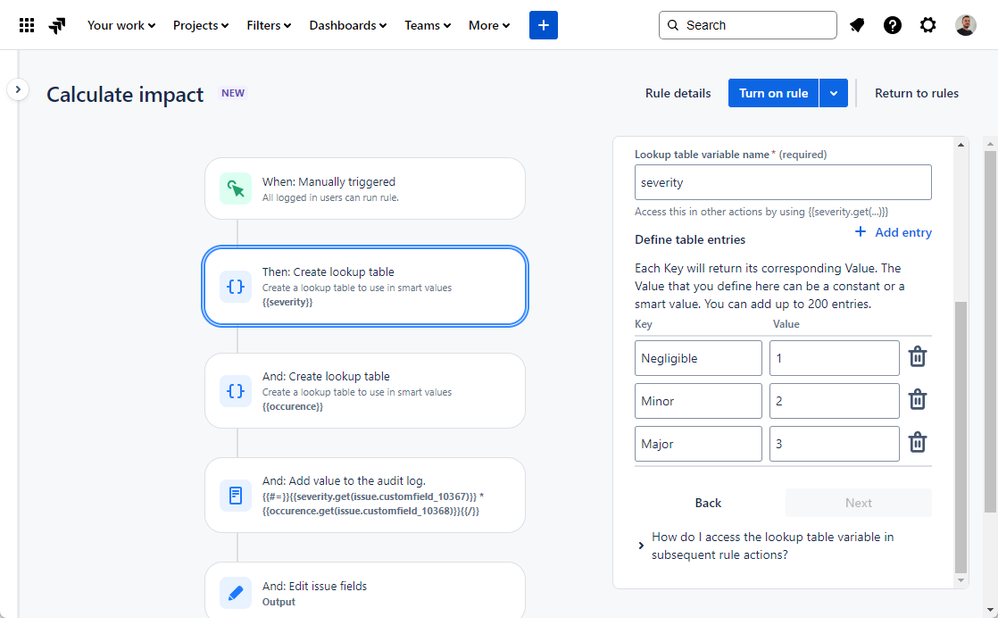Click the Minor key field
Viewport: 998px width, 618px height.
[698, 401]
